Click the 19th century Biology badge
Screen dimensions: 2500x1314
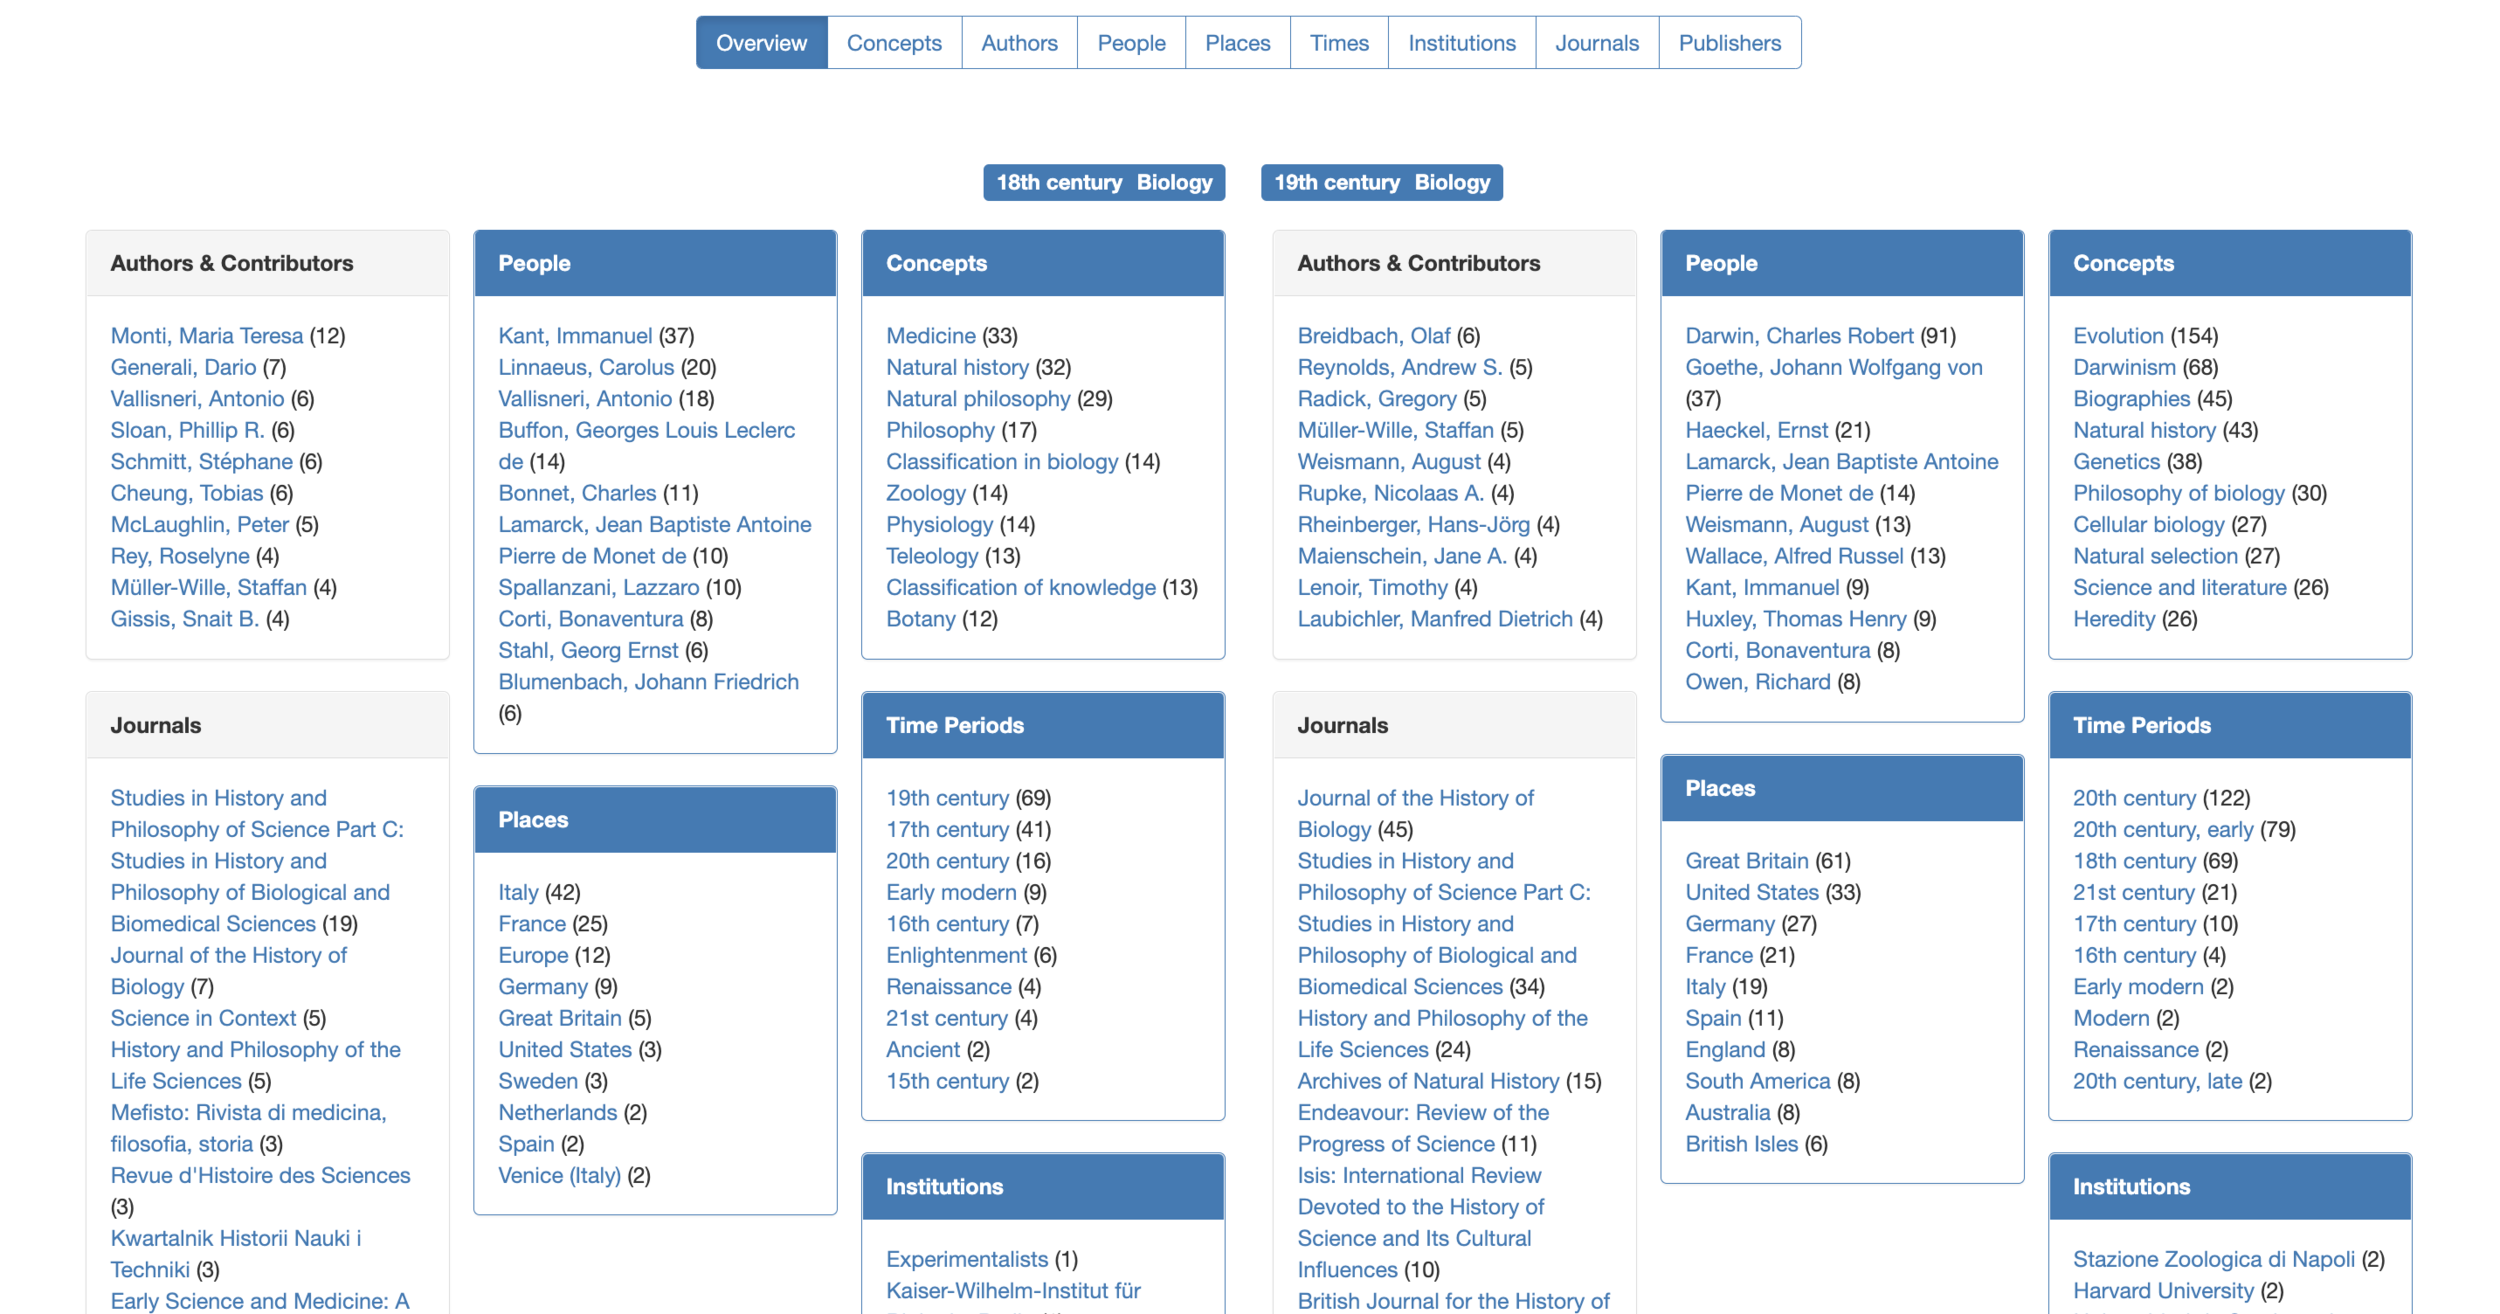click(x=1381, y=182)
